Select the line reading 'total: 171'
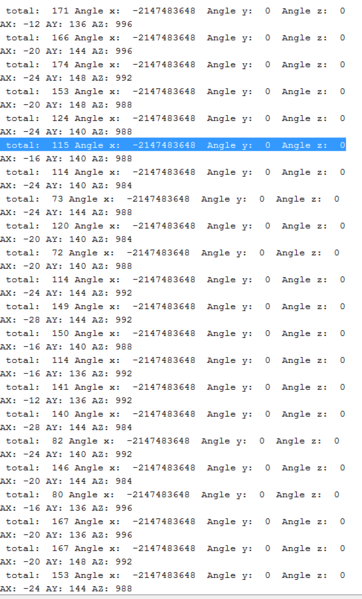The width and height of the screenshot is (362, 599). (176, 11)
